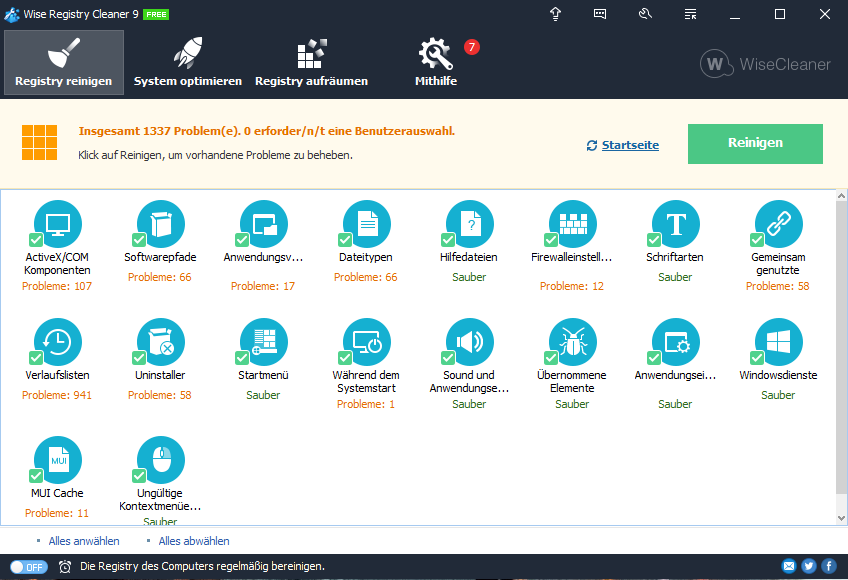The image size is (848, 580).
Task: Open the Facebook icon in status bar
Action: coord(829,566)
